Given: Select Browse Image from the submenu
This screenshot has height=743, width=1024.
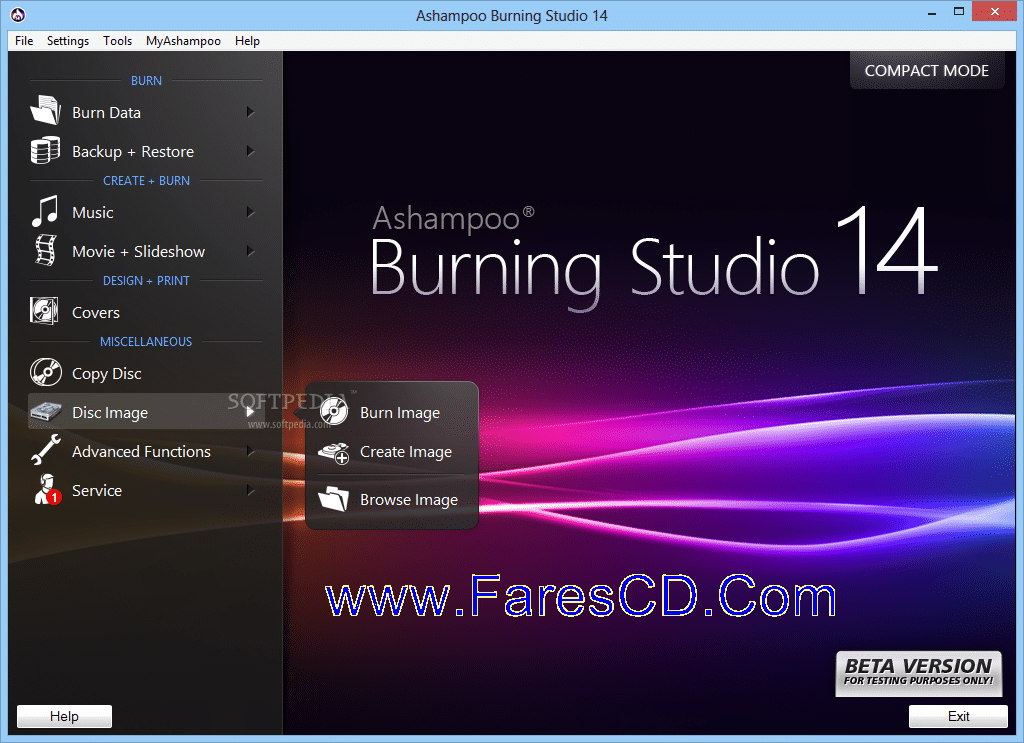Looking at the screenshot, I should click(x=392, y=499).
